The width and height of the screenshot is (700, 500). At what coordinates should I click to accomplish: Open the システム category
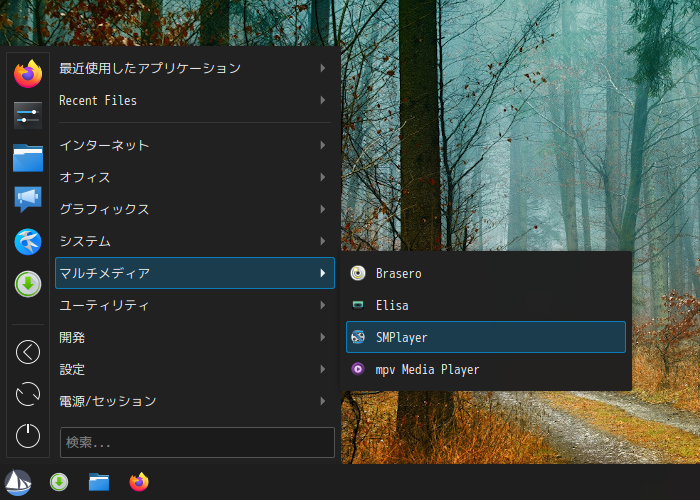(x=195, y=241)
